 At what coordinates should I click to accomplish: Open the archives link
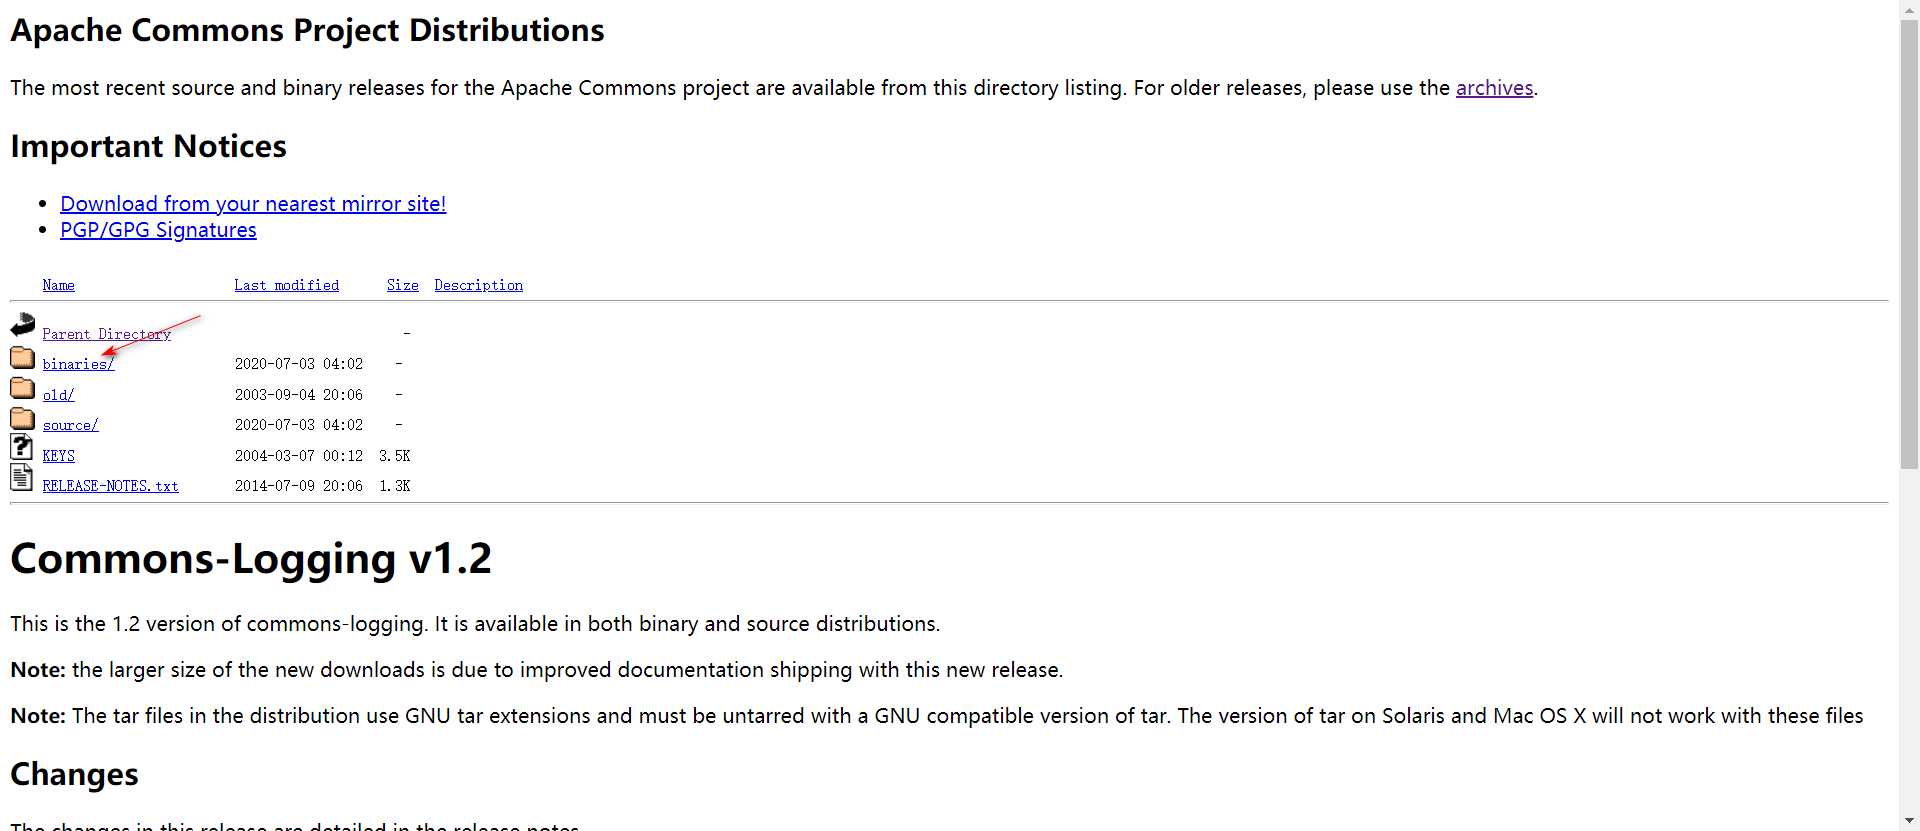click(x=1494, y=88)
